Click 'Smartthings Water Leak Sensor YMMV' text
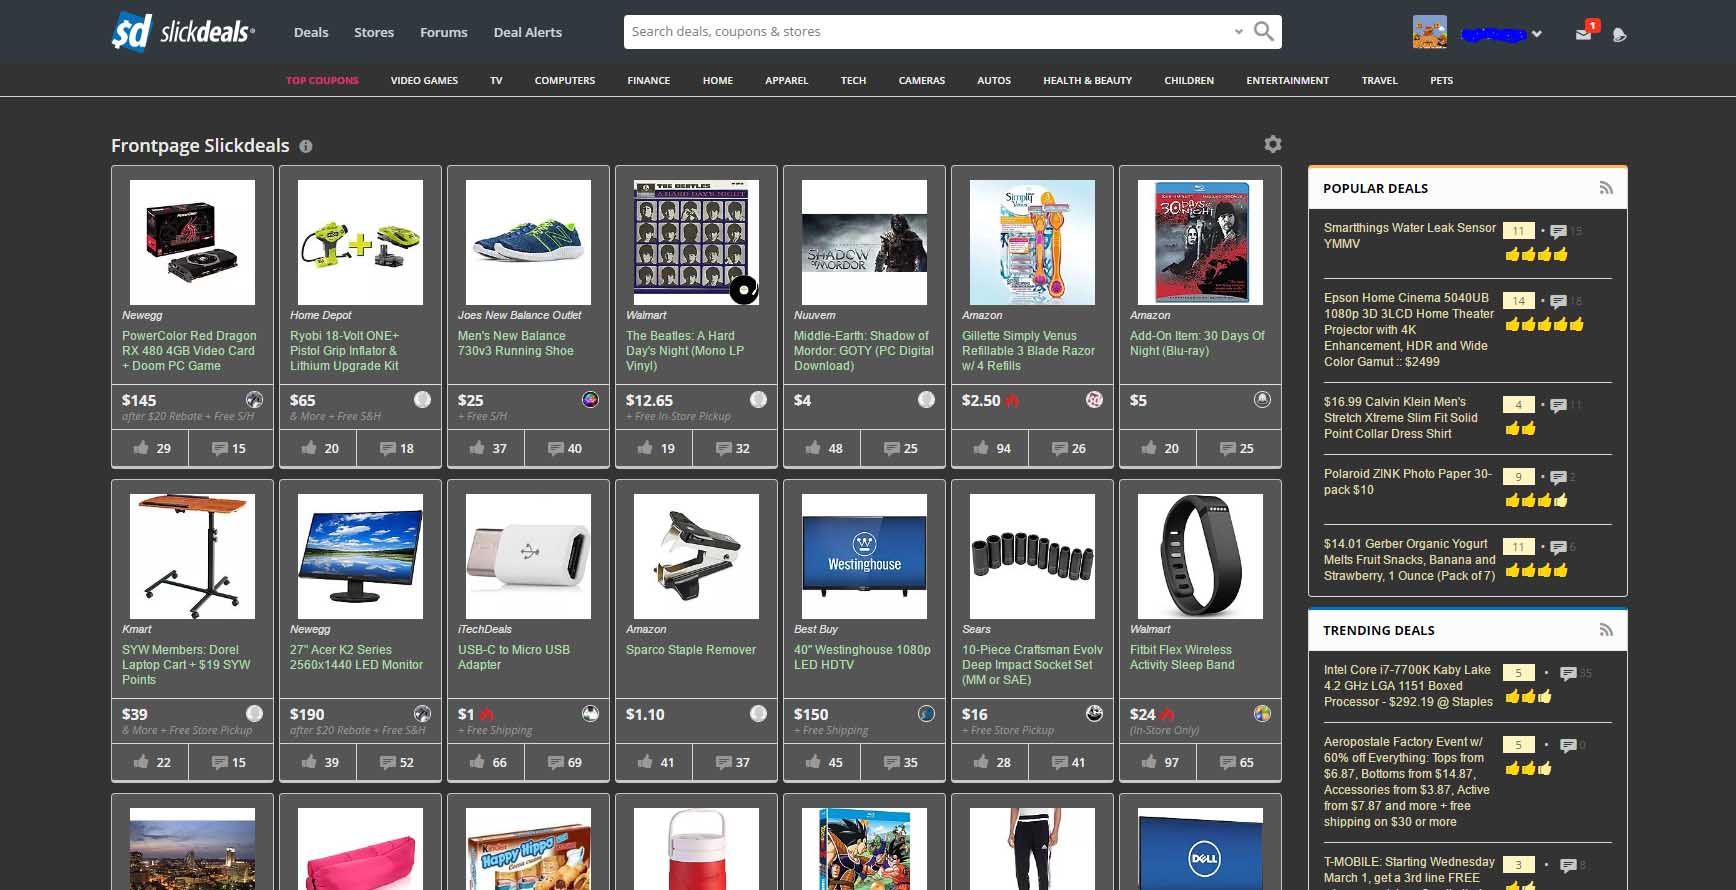 (1410, 236)
